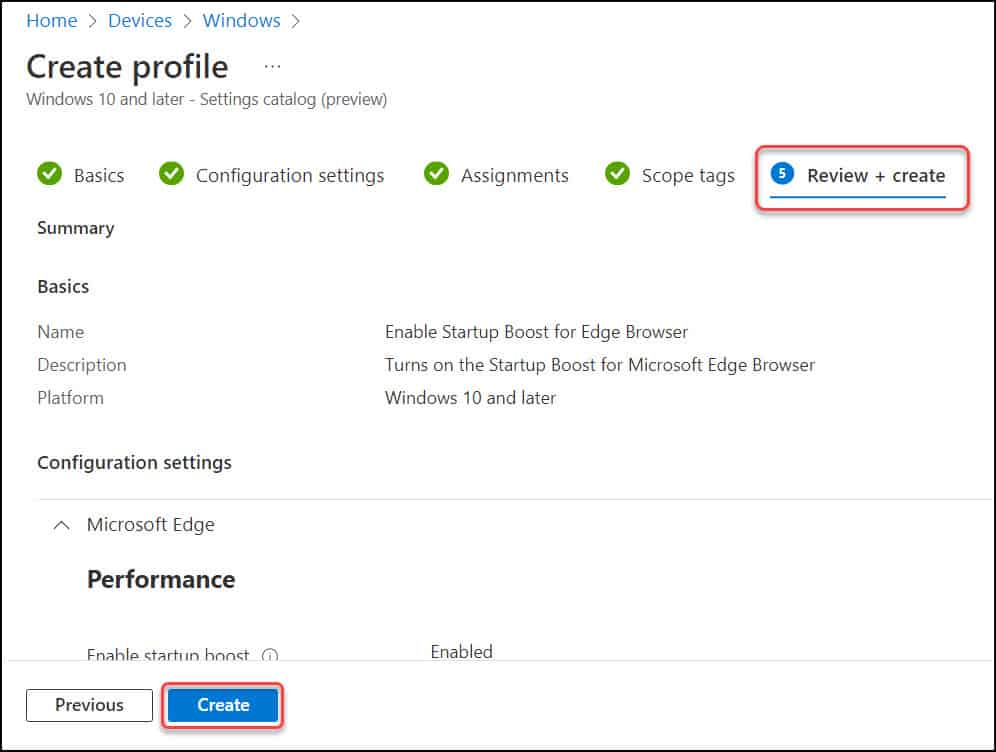Click the 'Platform' field label
996x752 pixels.
pyautogui.click(x=71, y=398)
